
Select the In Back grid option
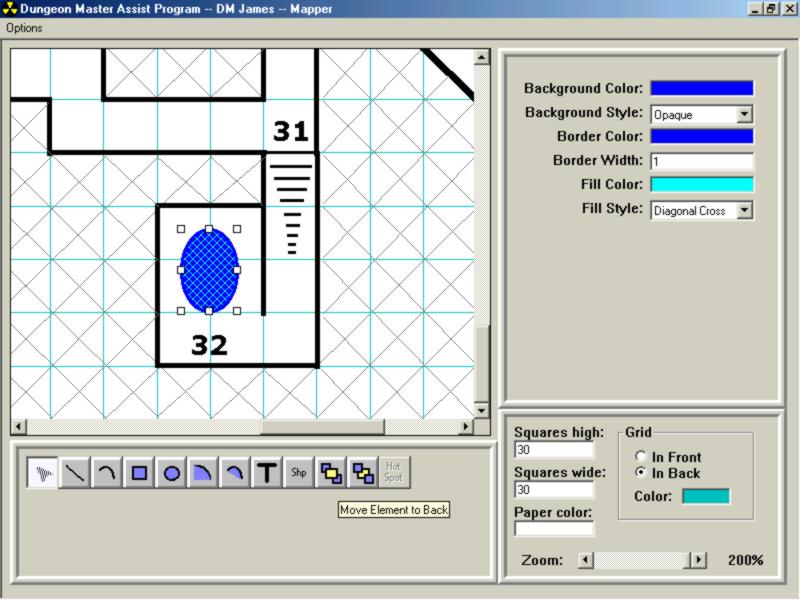pyautogui.click(x=640, y=473)
